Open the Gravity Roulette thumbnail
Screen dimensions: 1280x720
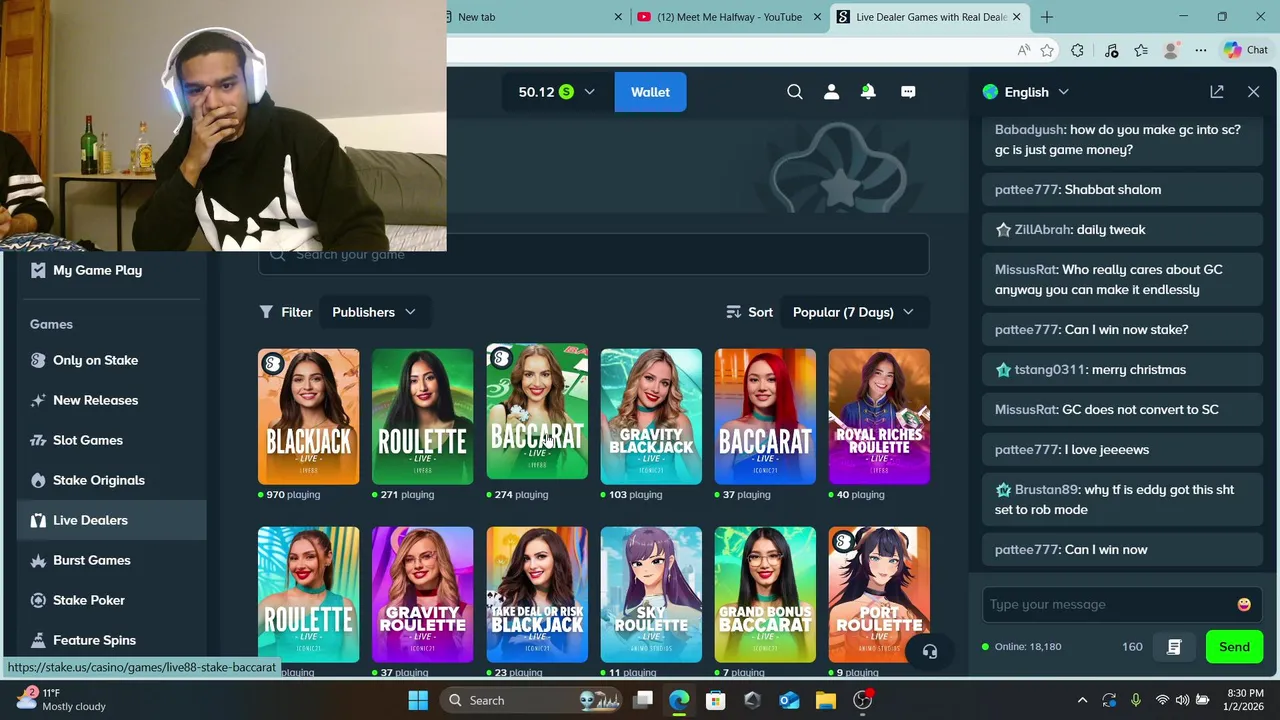click(x=422, y=594)
